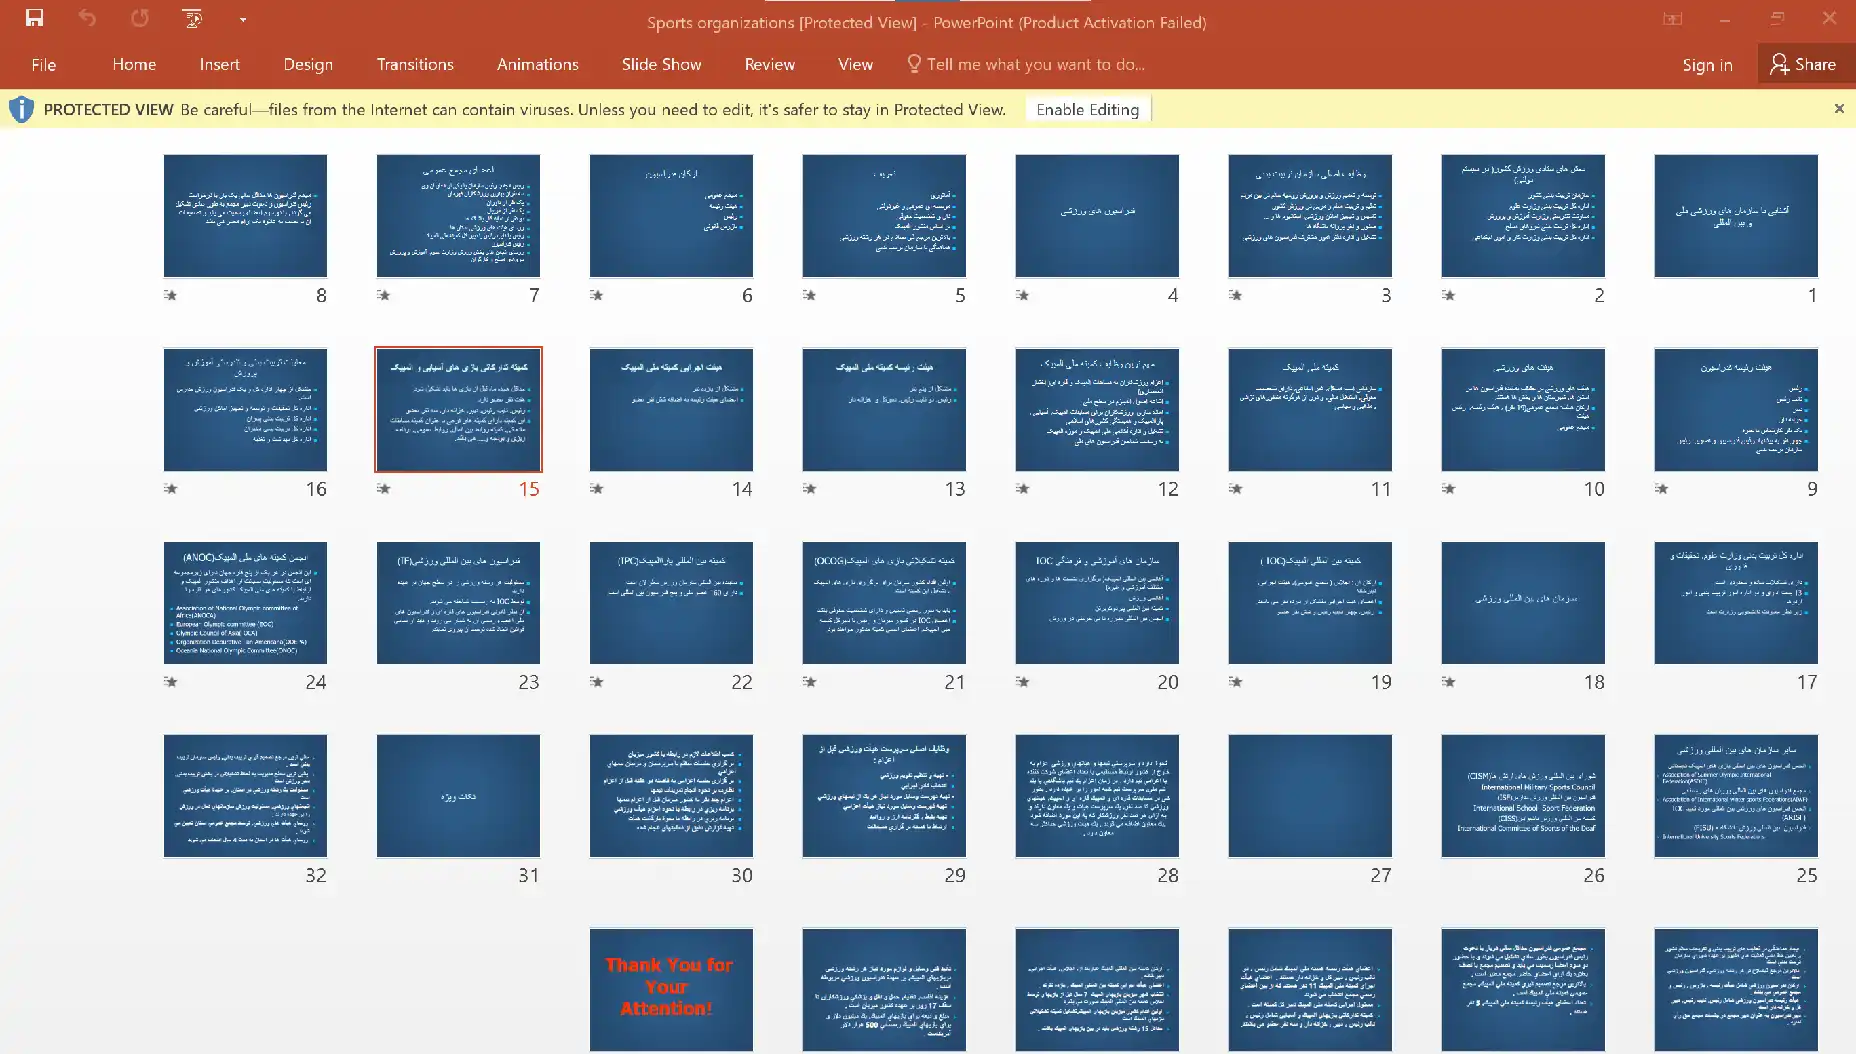Screen dimensions: 1856x1054
Task: Click the animation star under slide 8
Action: point(171,295)
